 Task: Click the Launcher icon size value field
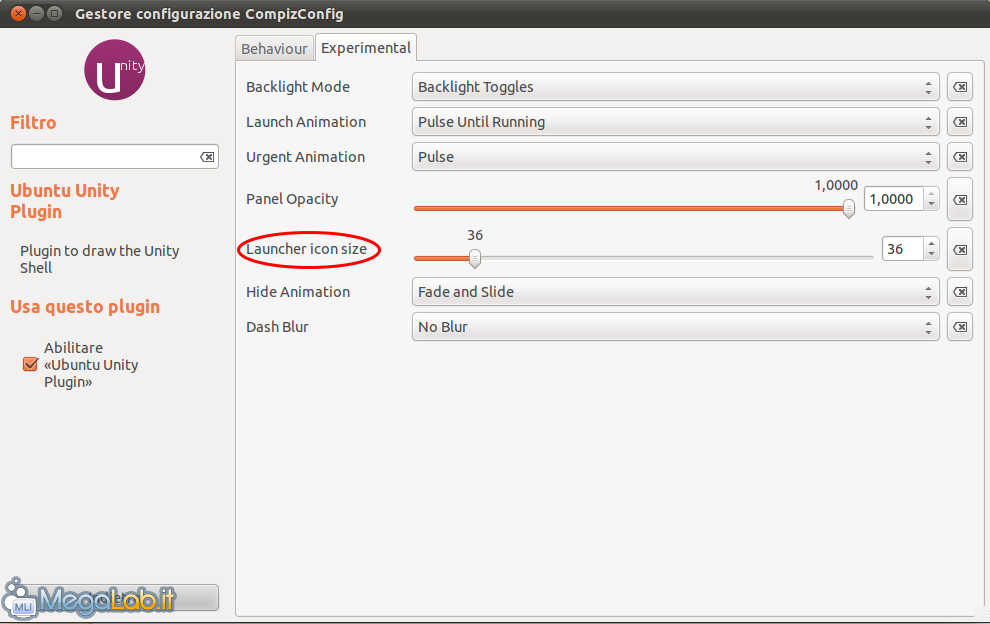click(x=903, y=249)
